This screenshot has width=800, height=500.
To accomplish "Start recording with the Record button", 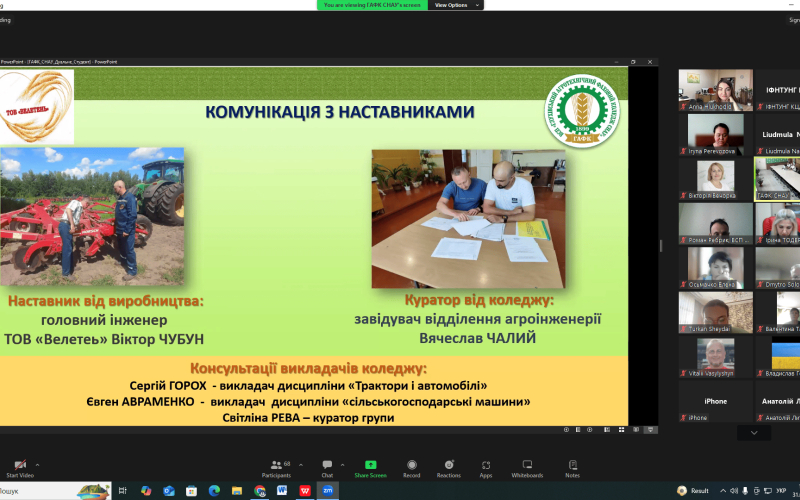I will tap(412, 468).
